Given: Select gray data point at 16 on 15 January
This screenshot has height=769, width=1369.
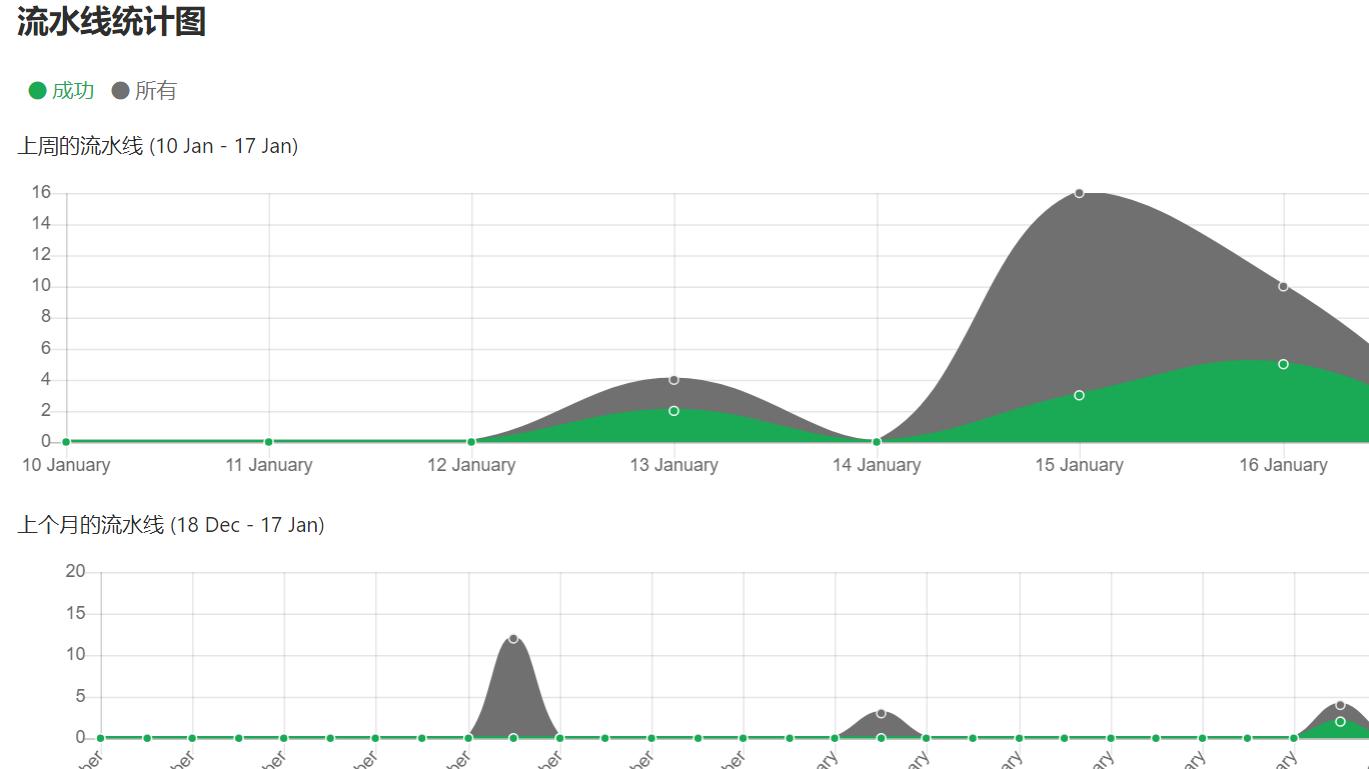Looking at the screenshot, I should coord(1079,193).
